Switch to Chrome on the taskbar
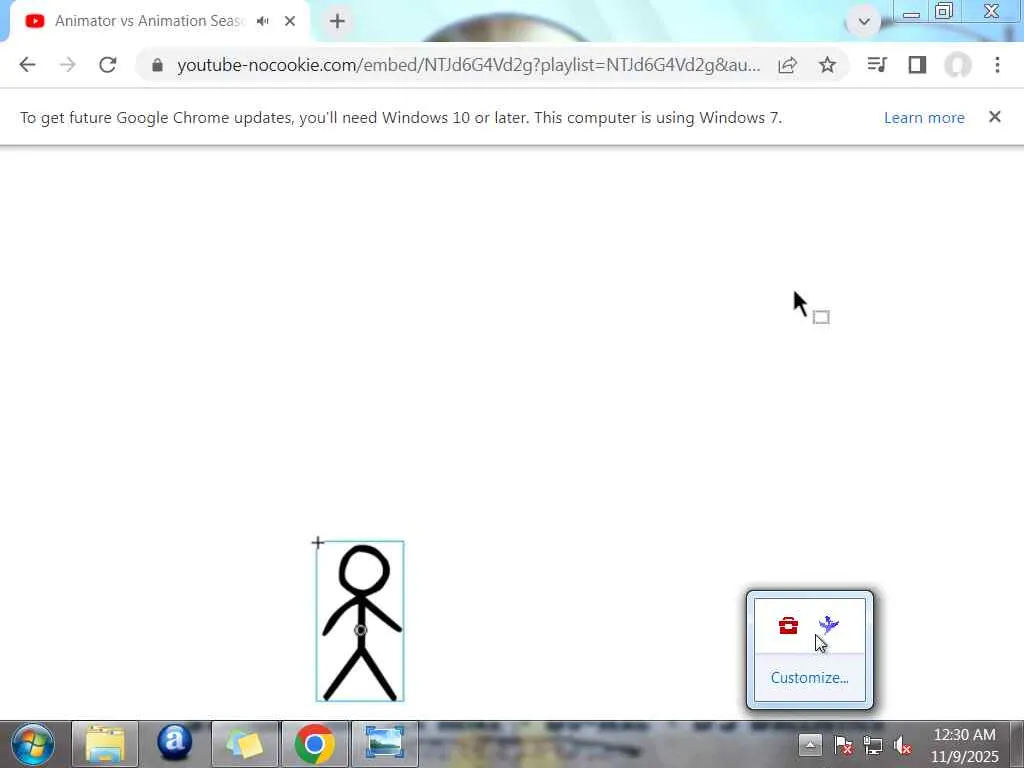Screen dimensions: 1024x768 [314, 744]
